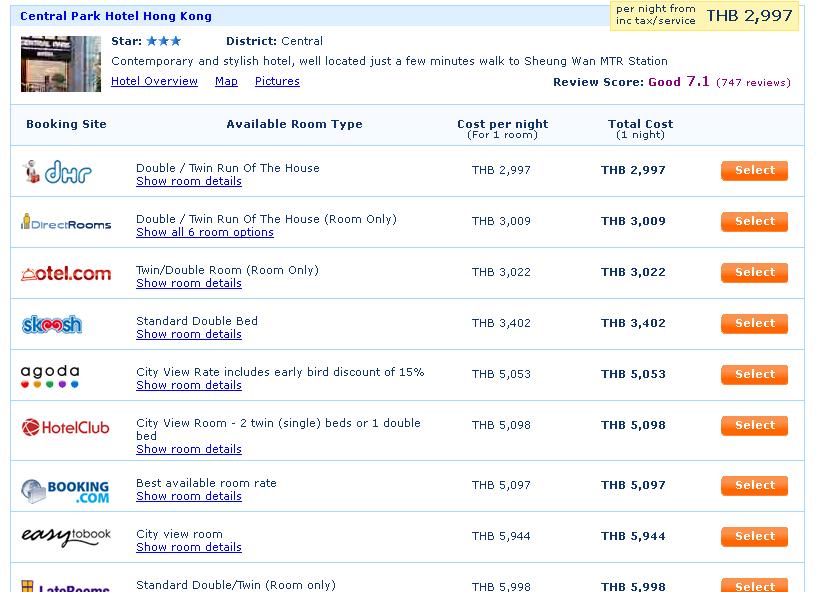The height and width of the screenshot is (592, 820).
Task: Open the hotel thumbnail photo
Action: 61,64
